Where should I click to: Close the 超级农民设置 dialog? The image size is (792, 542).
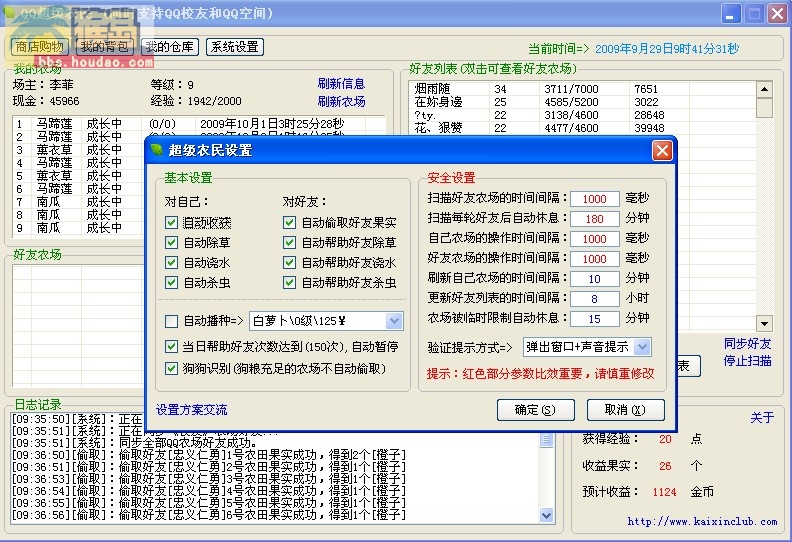pyautogui.click(x=662, y=150)
